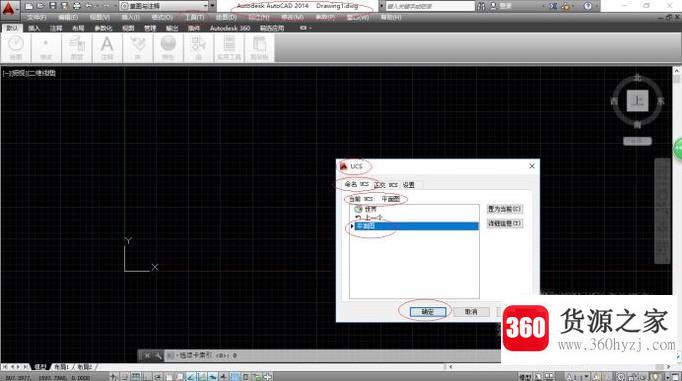Click the binoculars search icon
Screen dimensions: 682x381
pyautogui.click(x=481, y=6)
